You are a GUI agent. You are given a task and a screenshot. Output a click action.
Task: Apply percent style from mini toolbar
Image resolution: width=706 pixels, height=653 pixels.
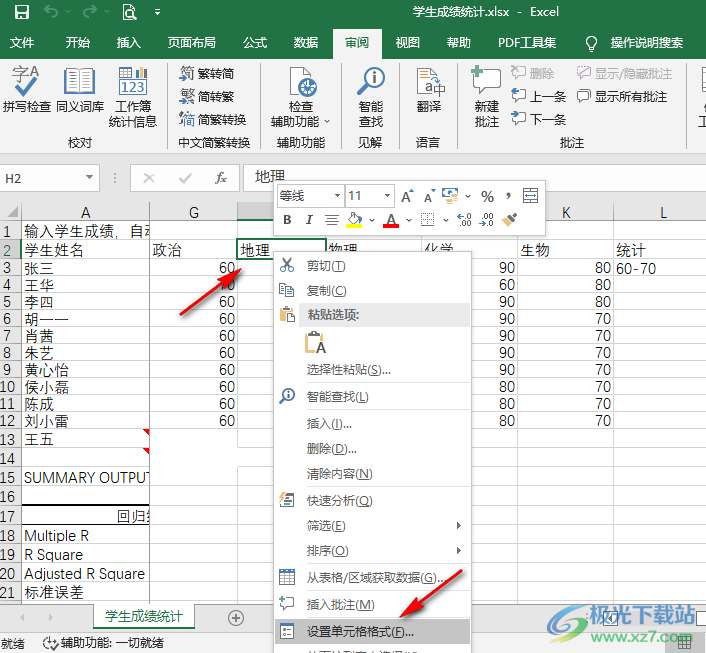tap(487, 196)
